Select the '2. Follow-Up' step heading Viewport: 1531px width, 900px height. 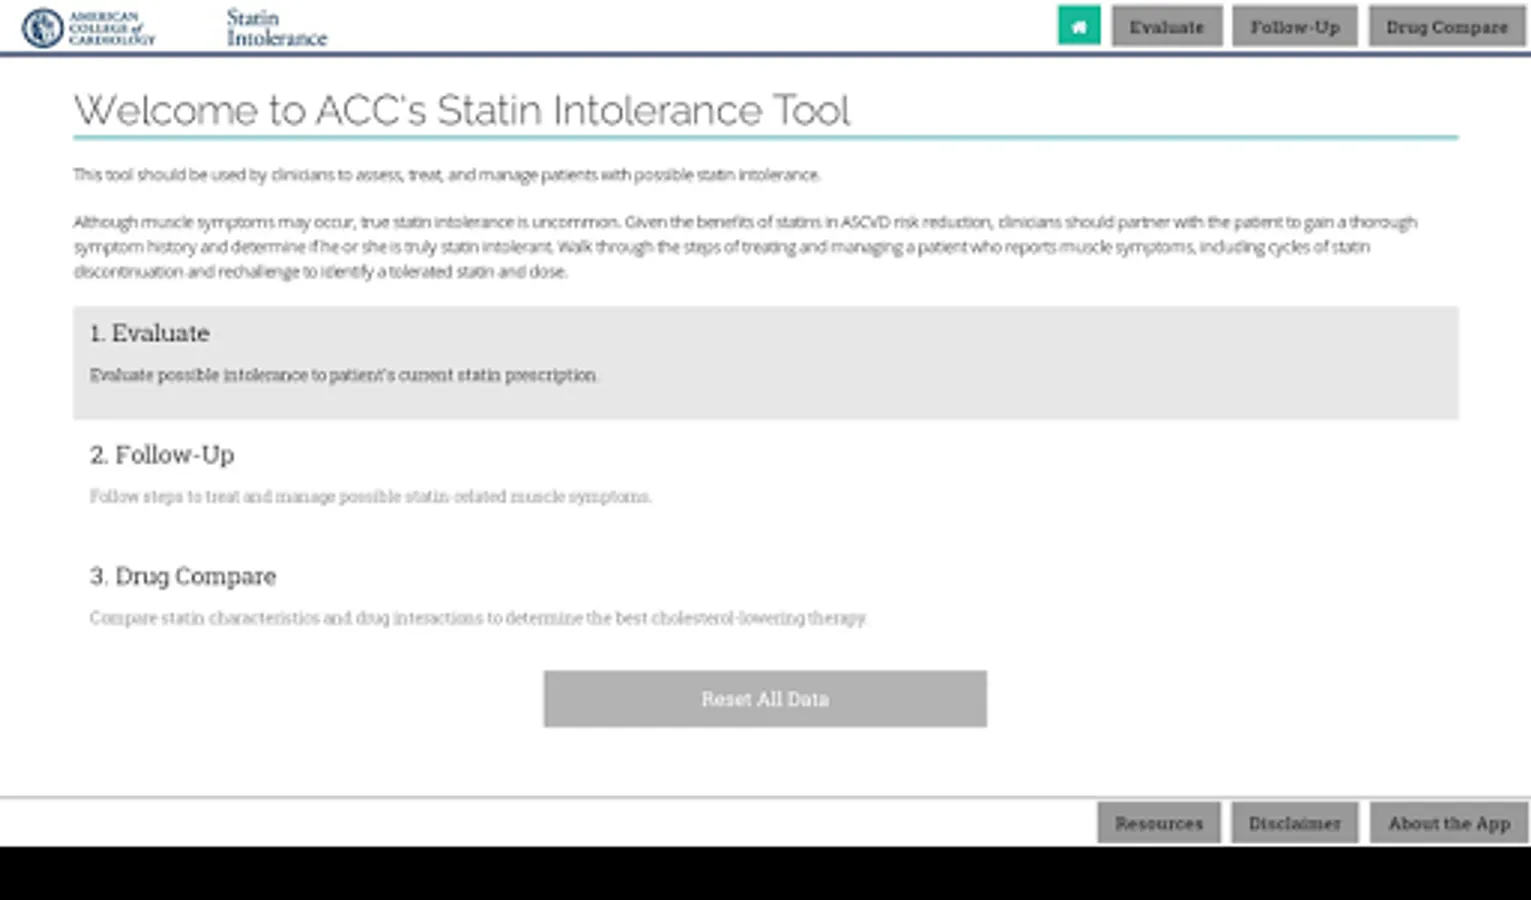pos(162,455)
